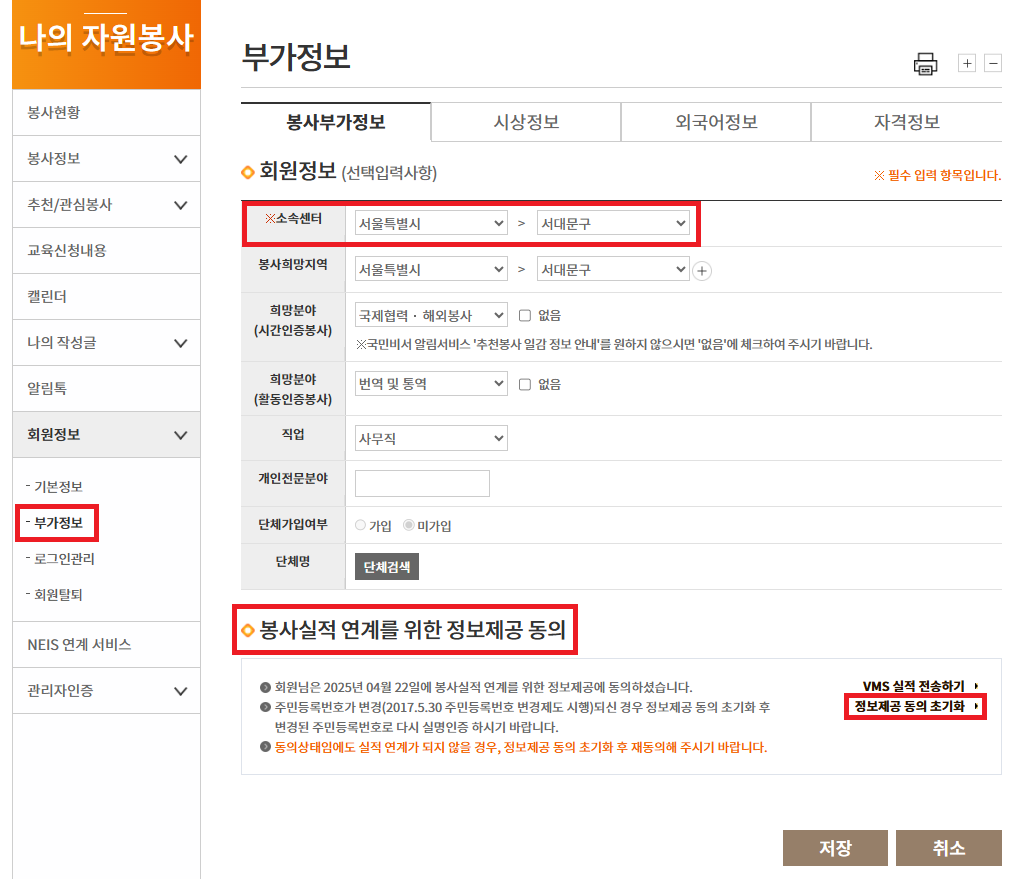Switch to the 외국어정보 tab

(716, 122)
